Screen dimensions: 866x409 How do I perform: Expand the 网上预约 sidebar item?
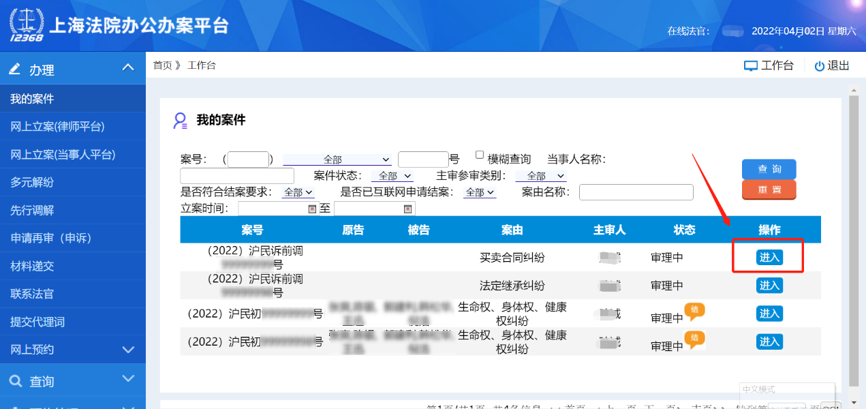click(128, 349)
